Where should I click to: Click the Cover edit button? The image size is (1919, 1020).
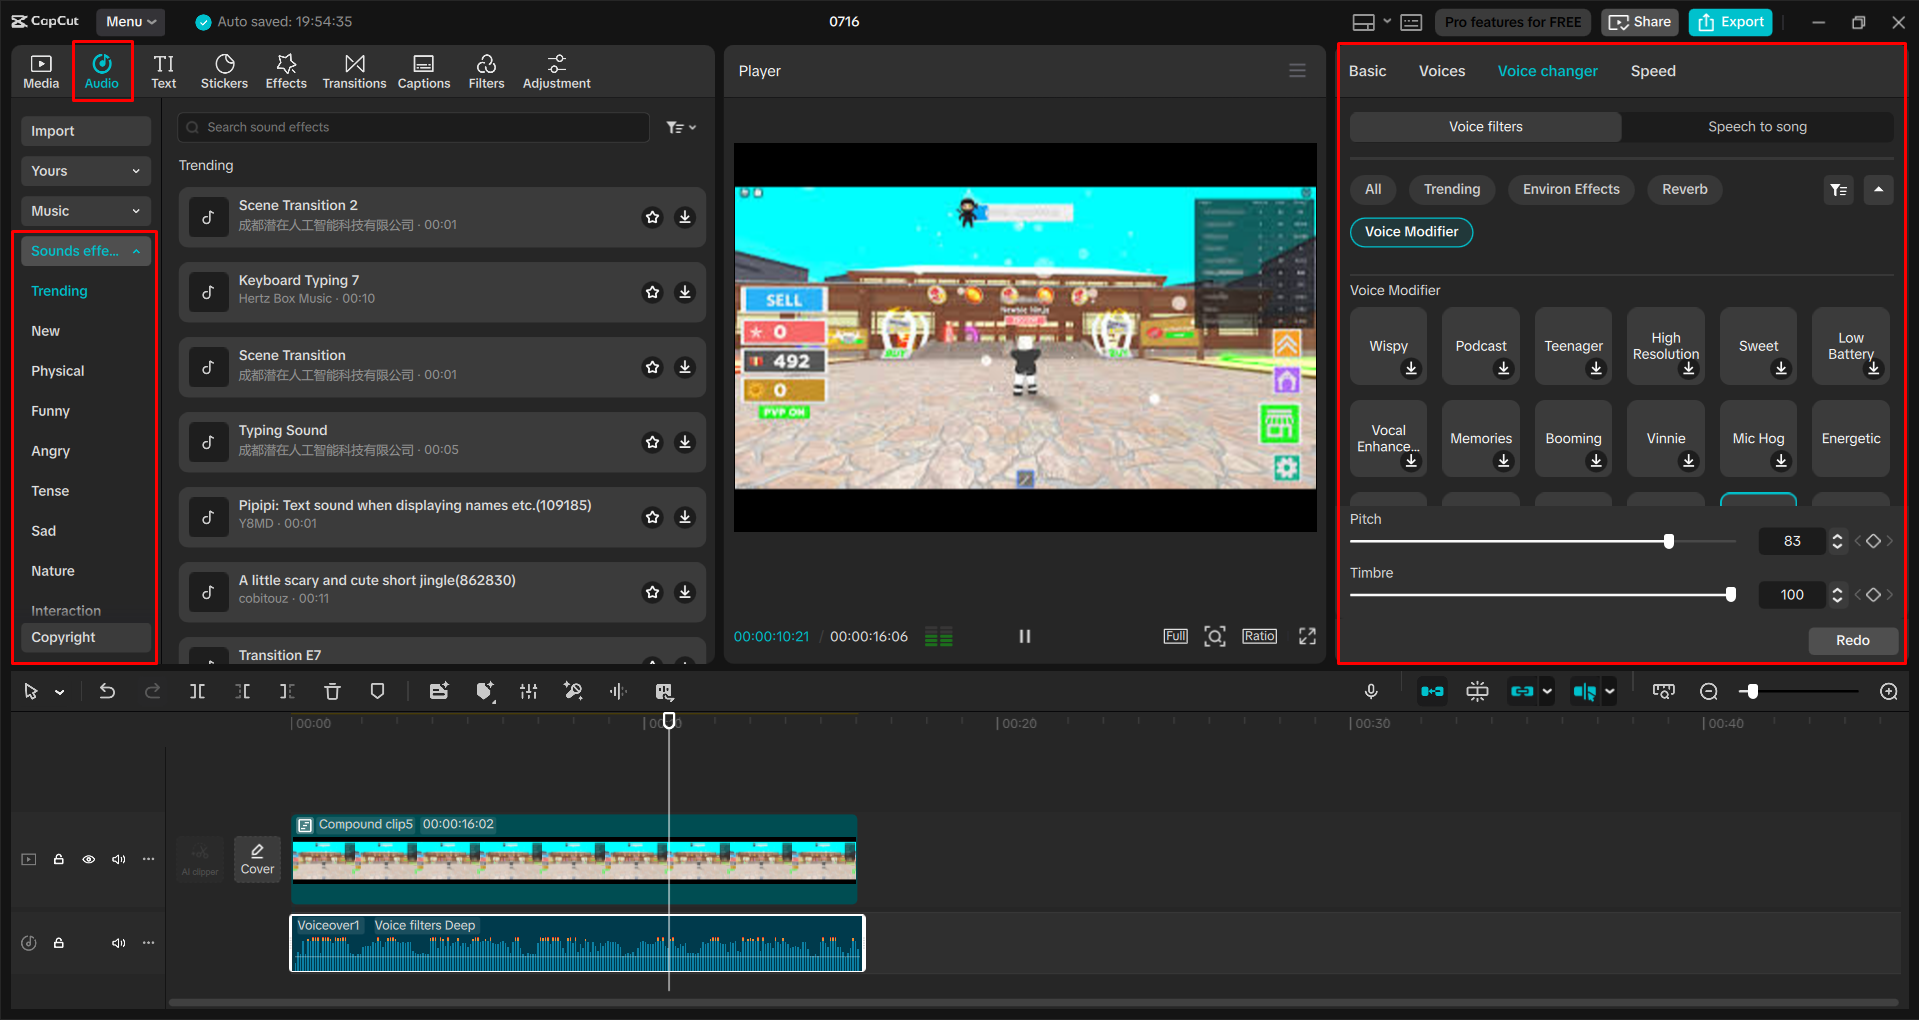257,858
